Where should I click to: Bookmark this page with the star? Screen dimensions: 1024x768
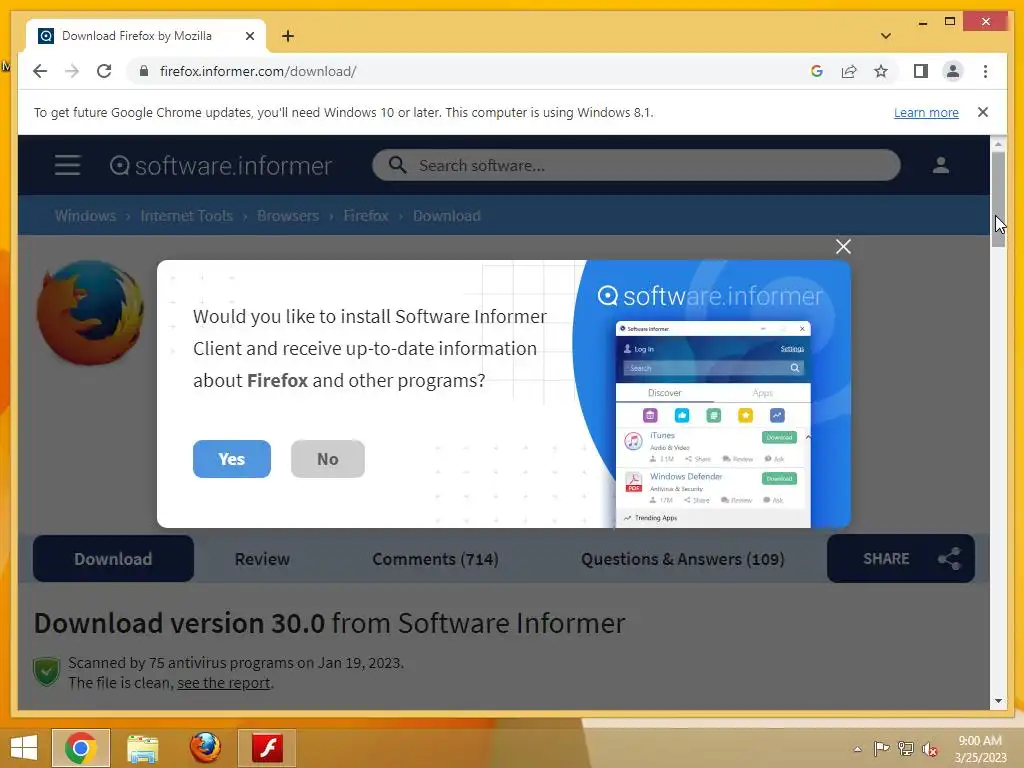click(881, 71)
